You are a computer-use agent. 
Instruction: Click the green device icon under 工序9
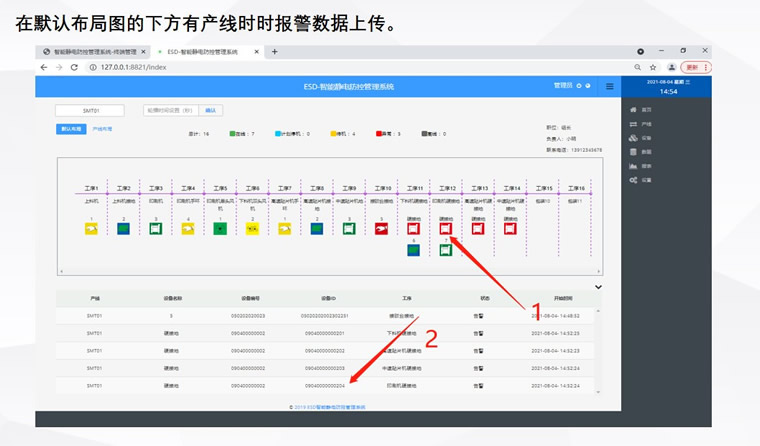tap(349, 228)
